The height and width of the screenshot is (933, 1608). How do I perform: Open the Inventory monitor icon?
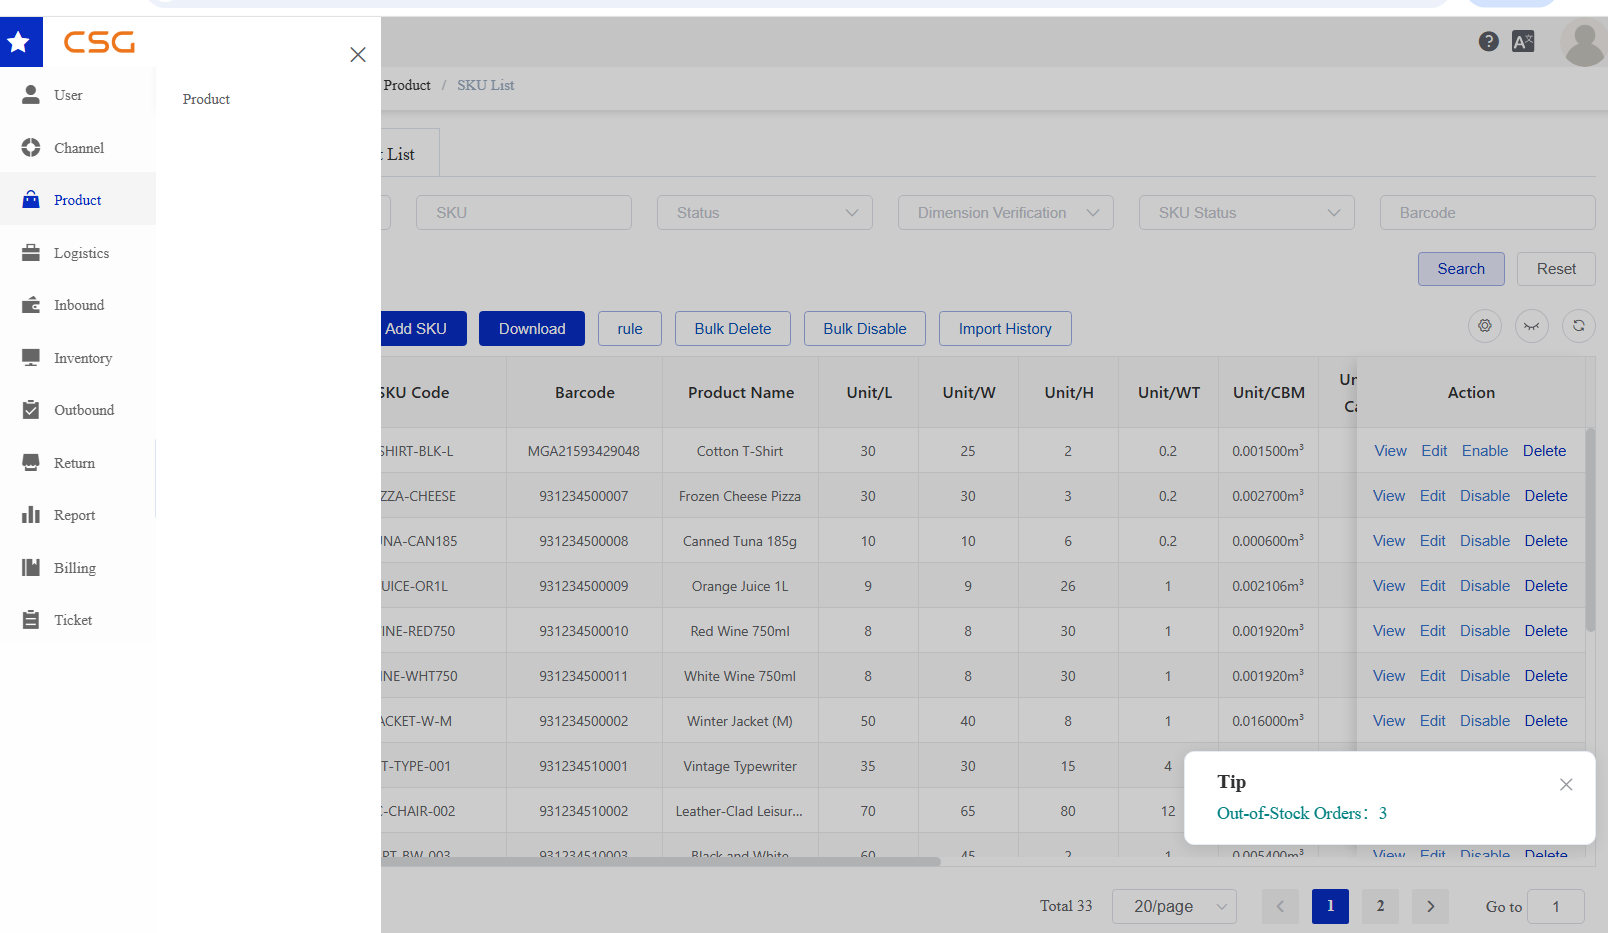click(x=31, y=358)
